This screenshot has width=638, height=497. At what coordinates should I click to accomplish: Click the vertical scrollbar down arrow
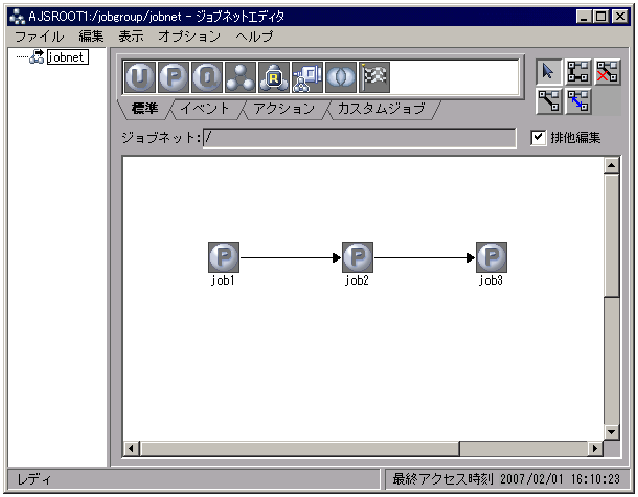(612, 432)
